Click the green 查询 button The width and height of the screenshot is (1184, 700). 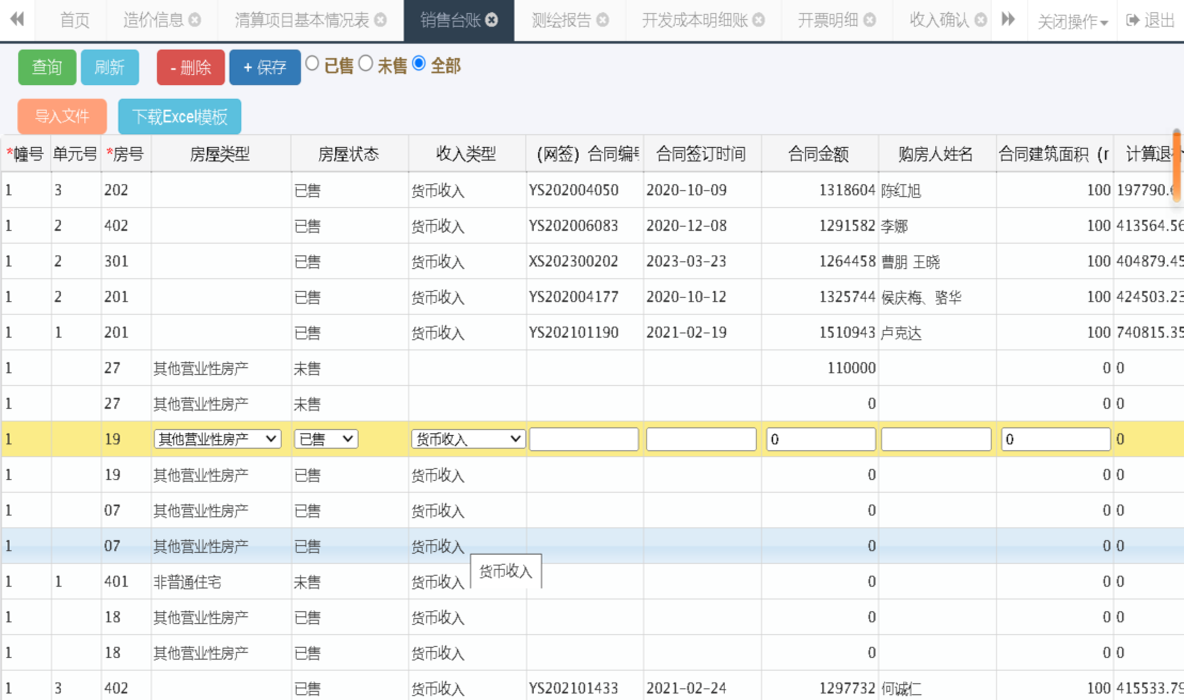(47, 67)
